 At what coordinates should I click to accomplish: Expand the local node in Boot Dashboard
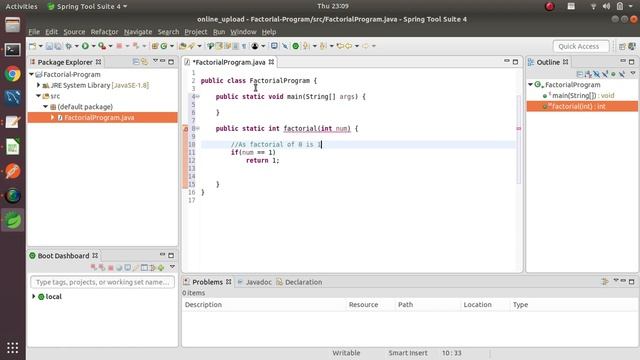tap(33, 296)
